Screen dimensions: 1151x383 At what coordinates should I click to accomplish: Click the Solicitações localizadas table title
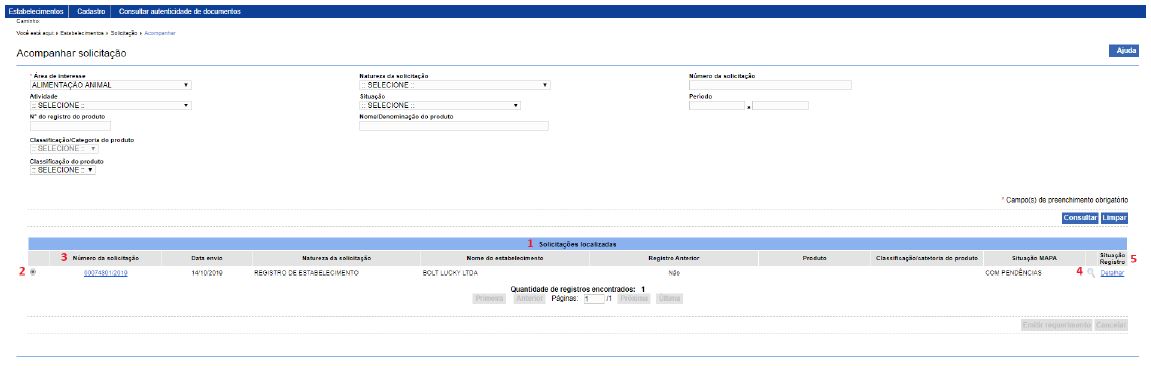[577, 244]
